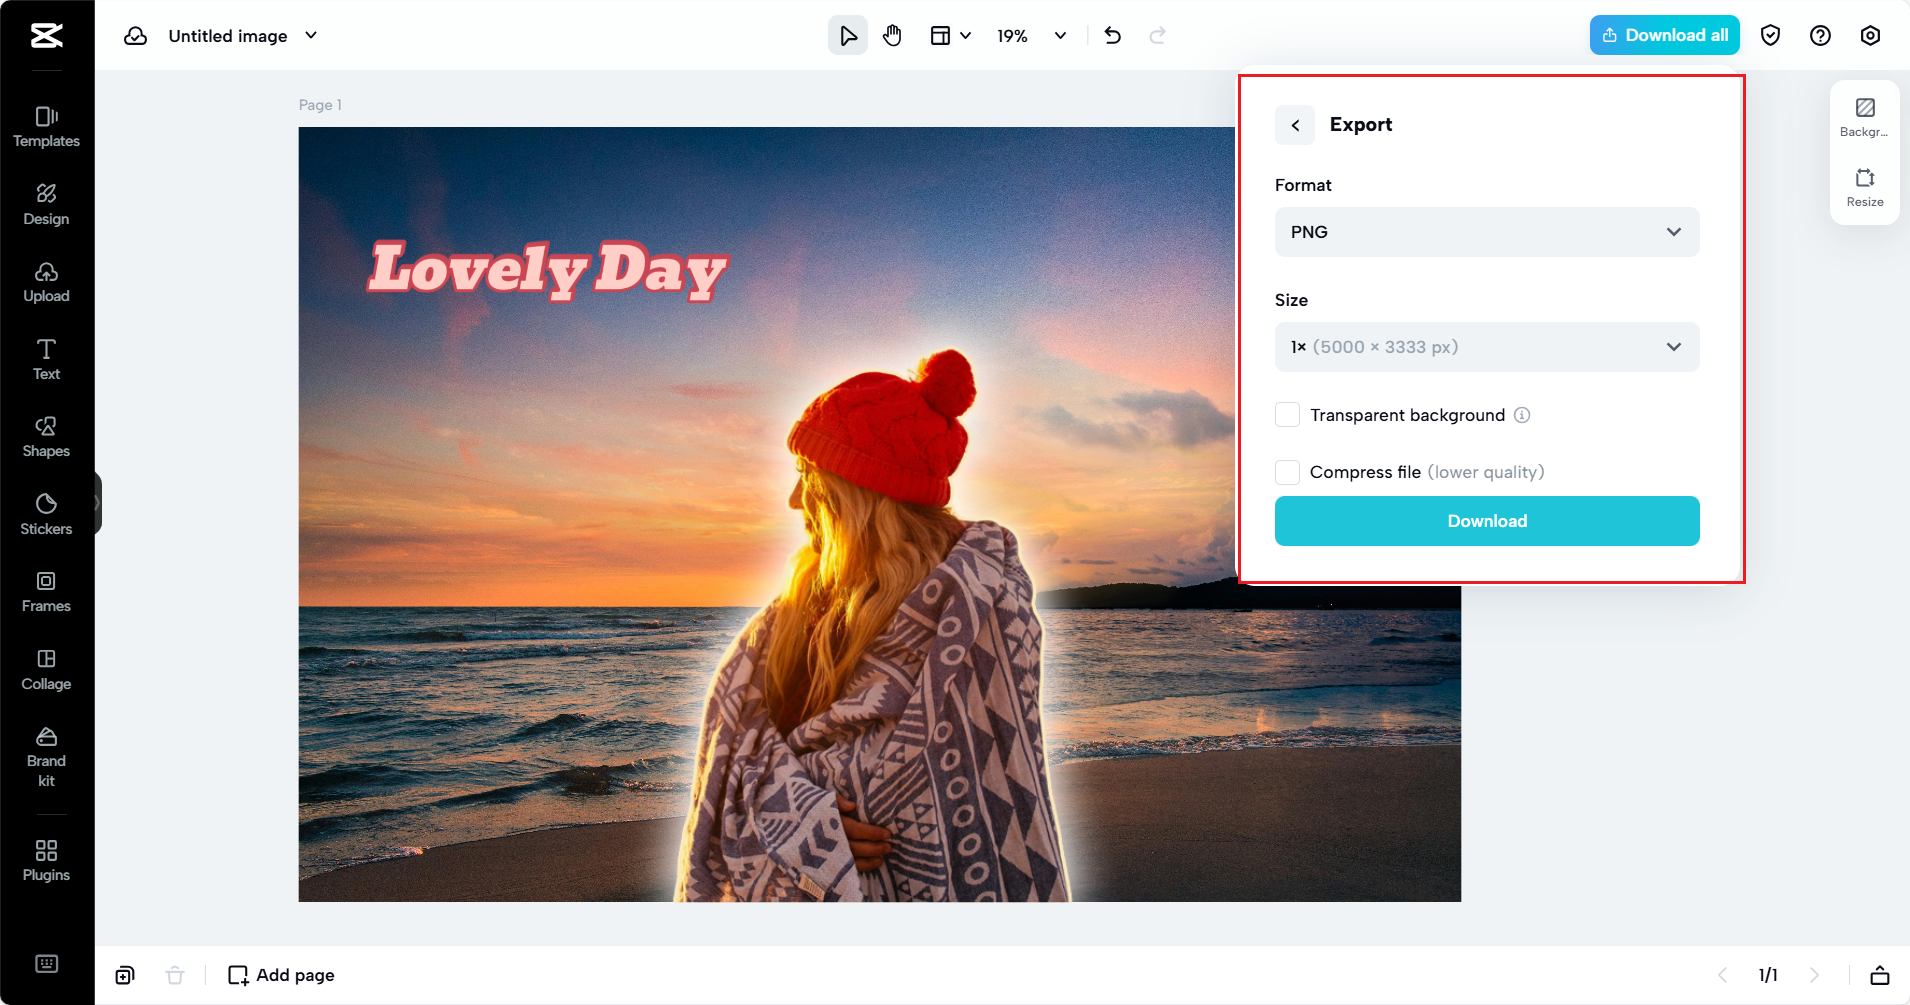This screenshot has height=1005, width=1910.
Task: Click the undo arrow icon
Action: tap(1112, 36)
